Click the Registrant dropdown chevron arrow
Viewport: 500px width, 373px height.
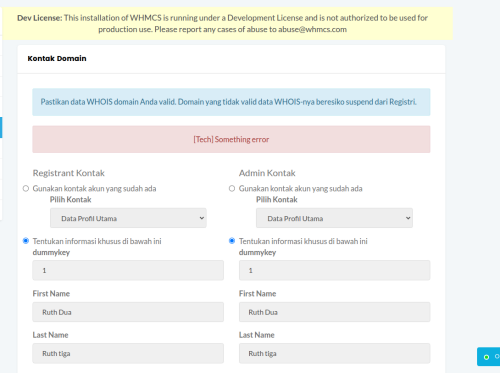202,218
